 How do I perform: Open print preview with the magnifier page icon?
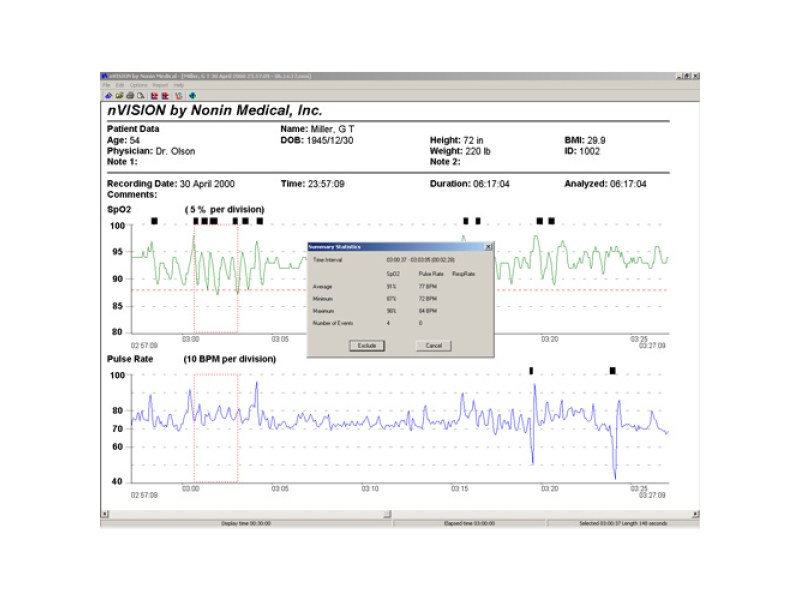pos(140,95)
